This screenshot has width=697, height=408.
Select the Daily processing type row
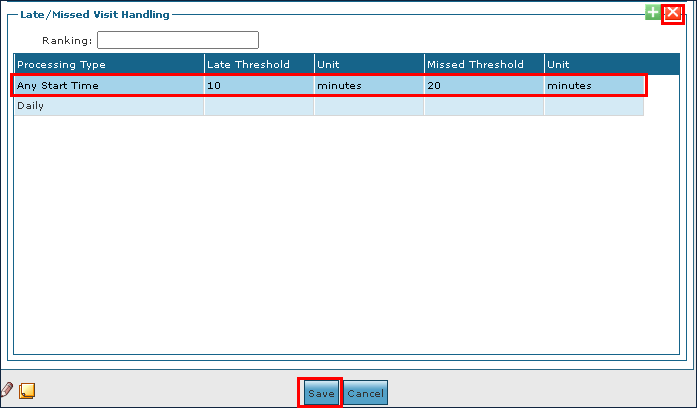[x=108, y=106]
